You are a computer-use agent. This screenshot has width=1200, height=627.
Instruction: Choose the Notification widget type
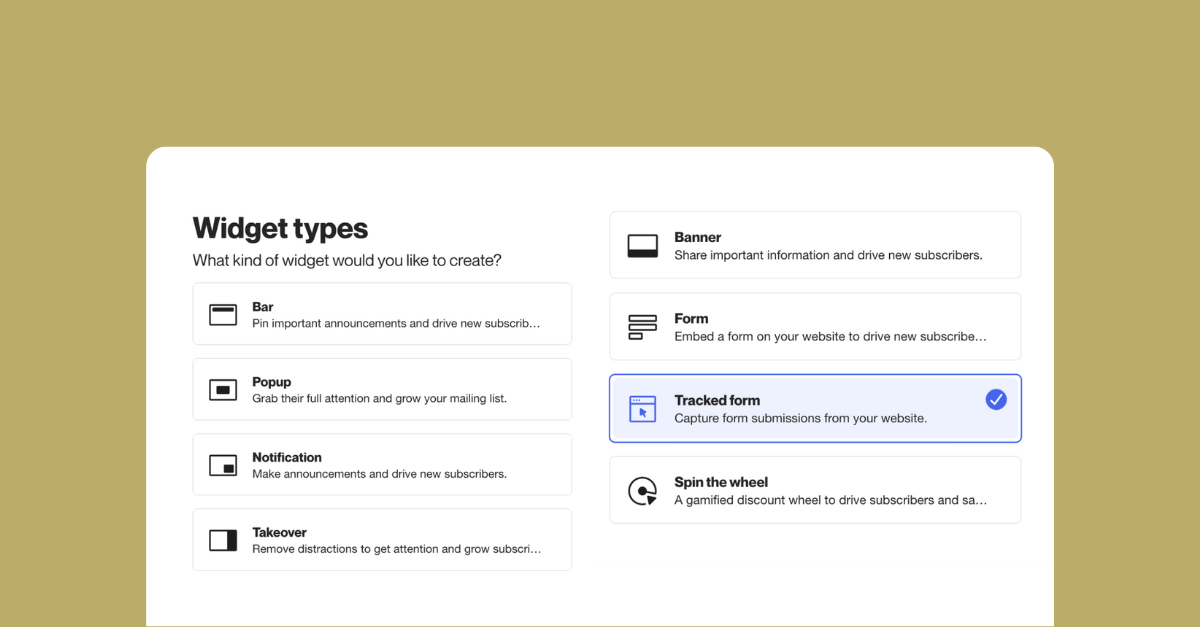click(382, 464)
